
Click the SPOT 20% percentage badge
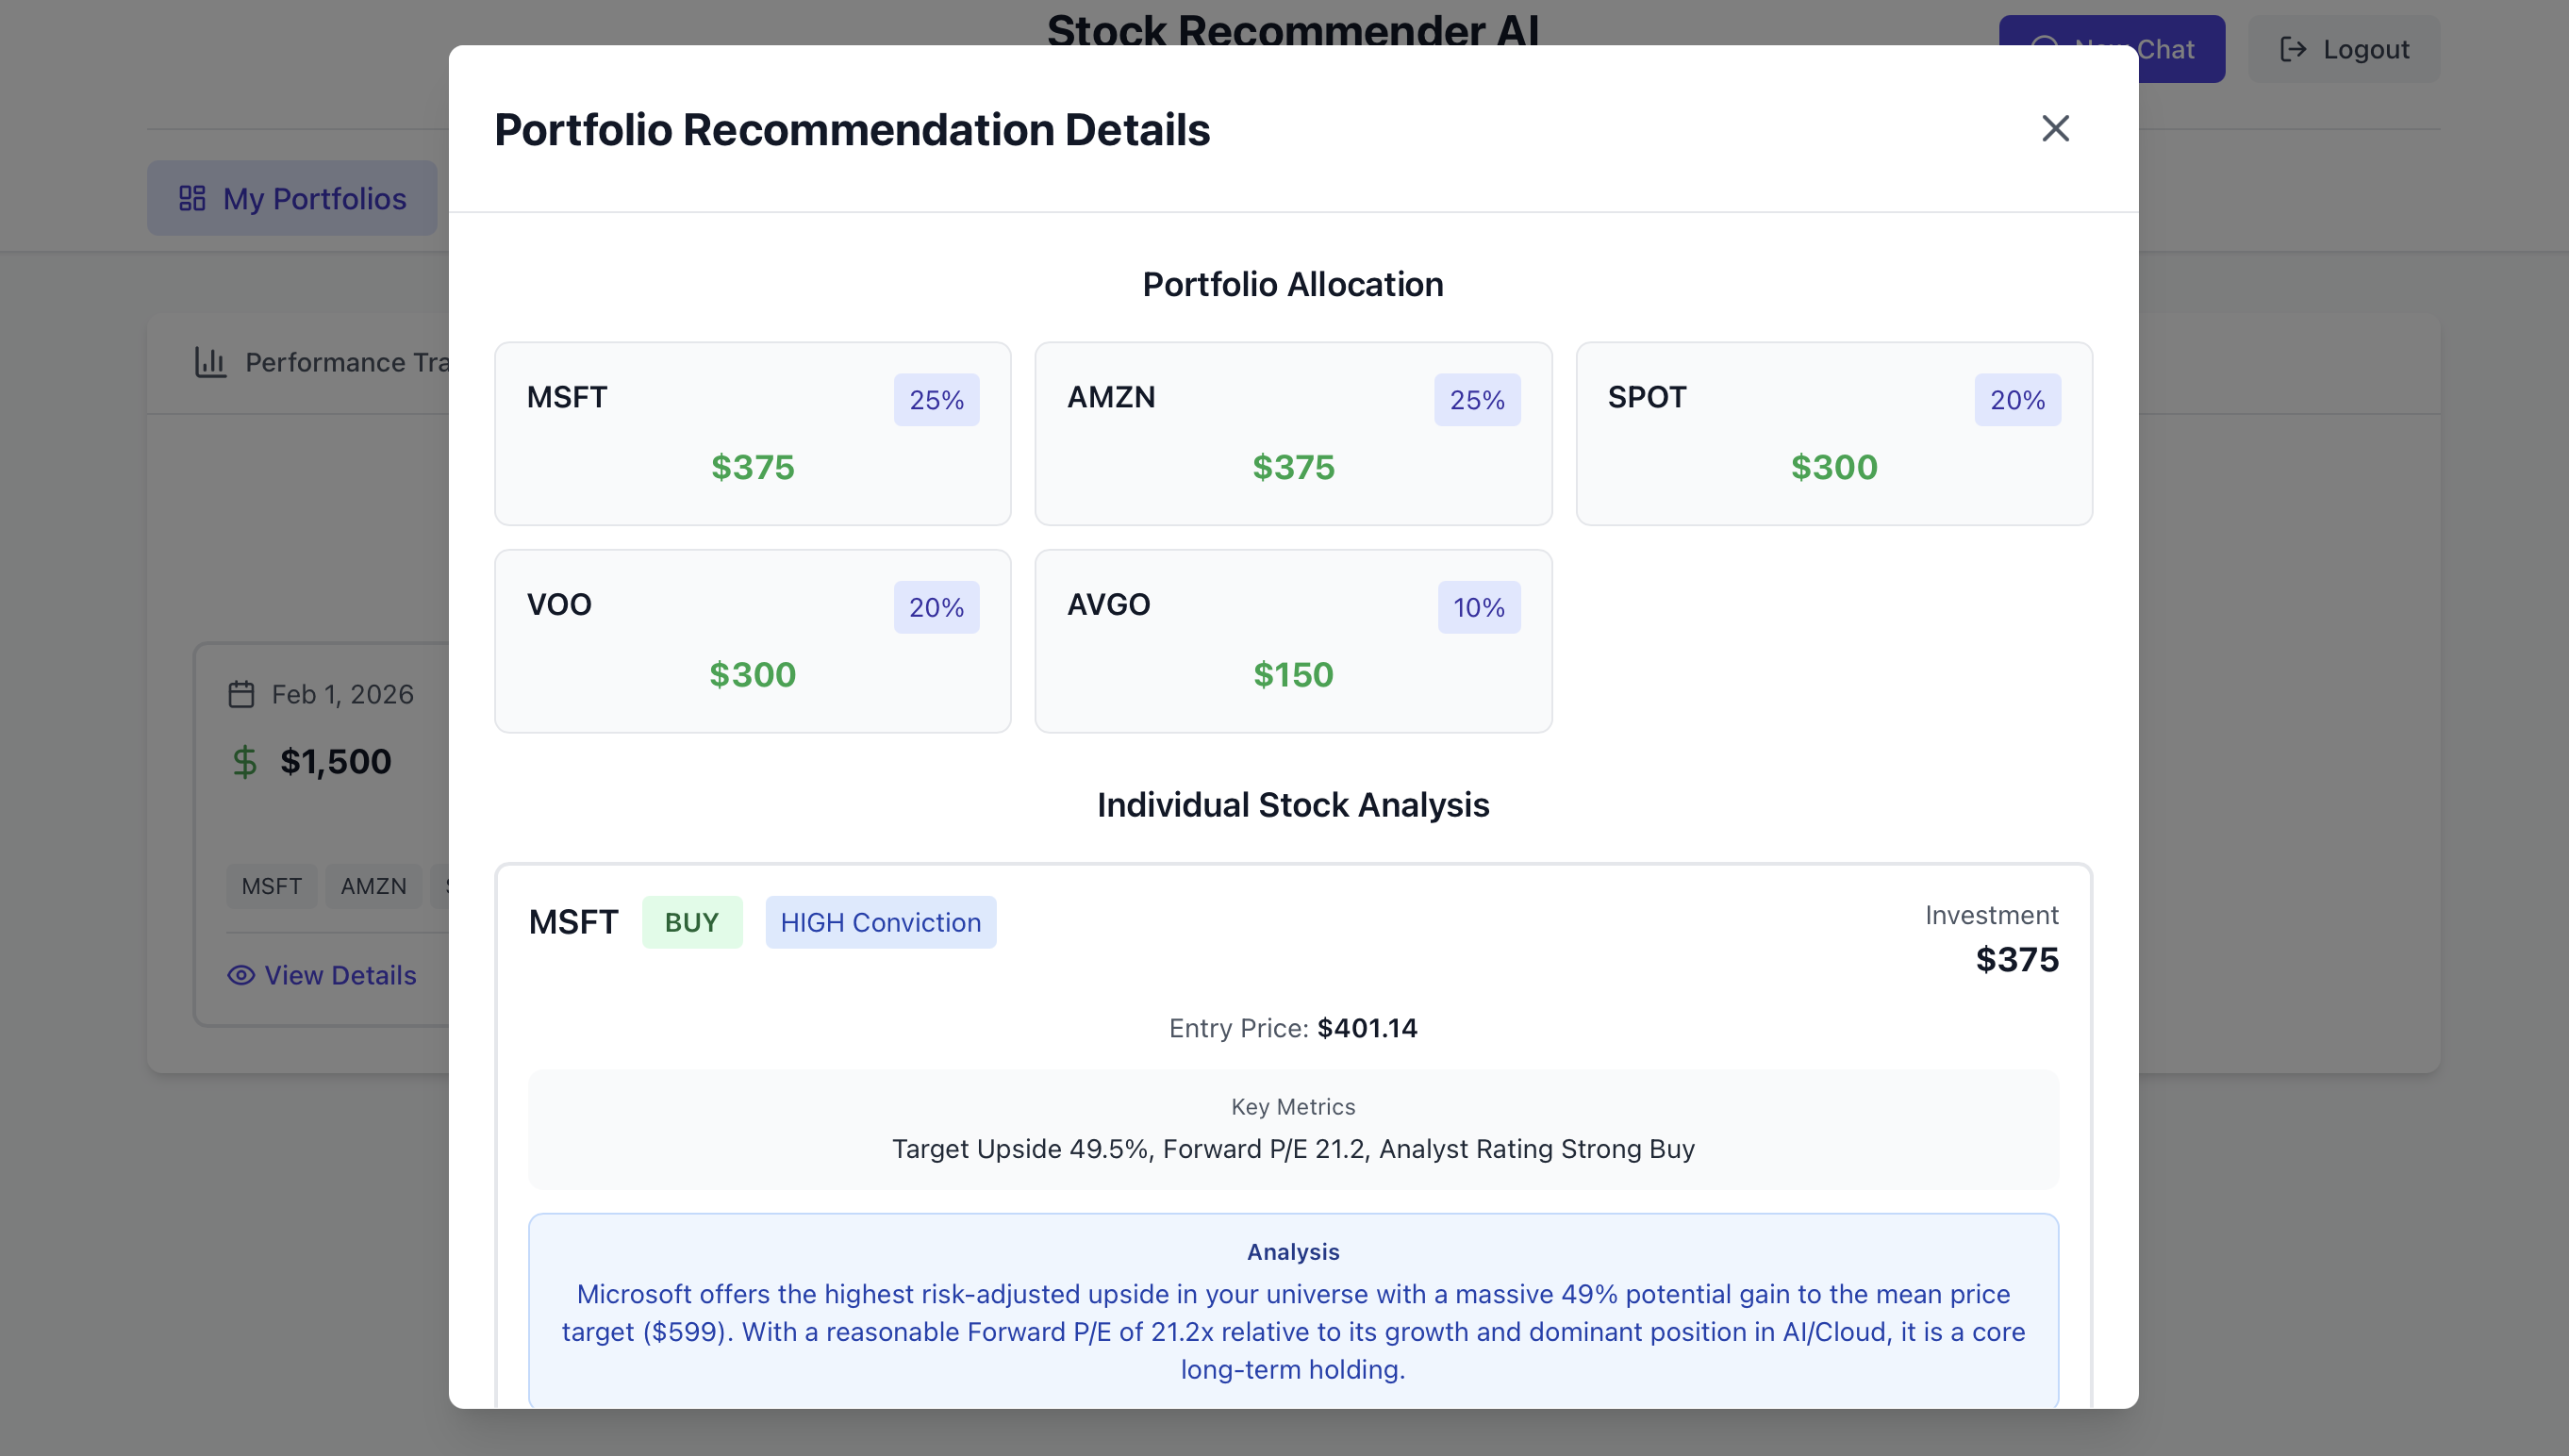pyautogui.click(x=2016, y=400)
